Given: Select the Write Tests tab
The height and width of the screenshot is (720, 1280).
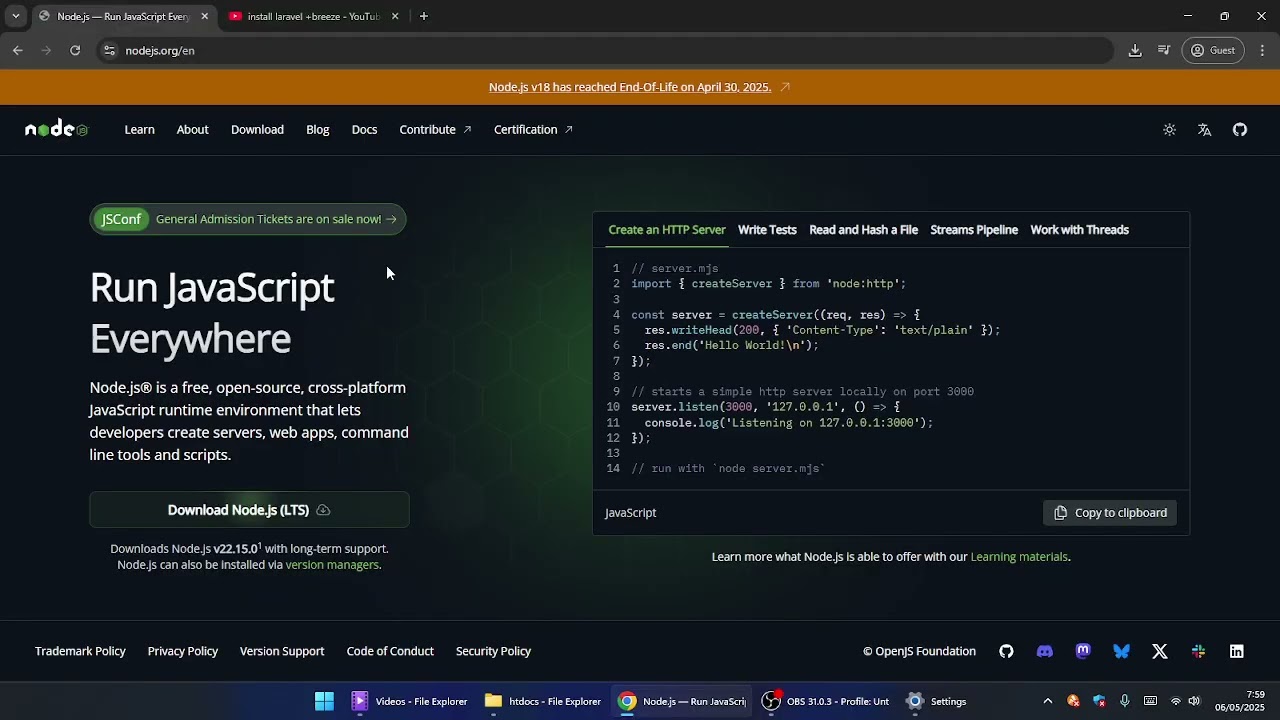Looking at the screenshot, I should tap(767, 230).
